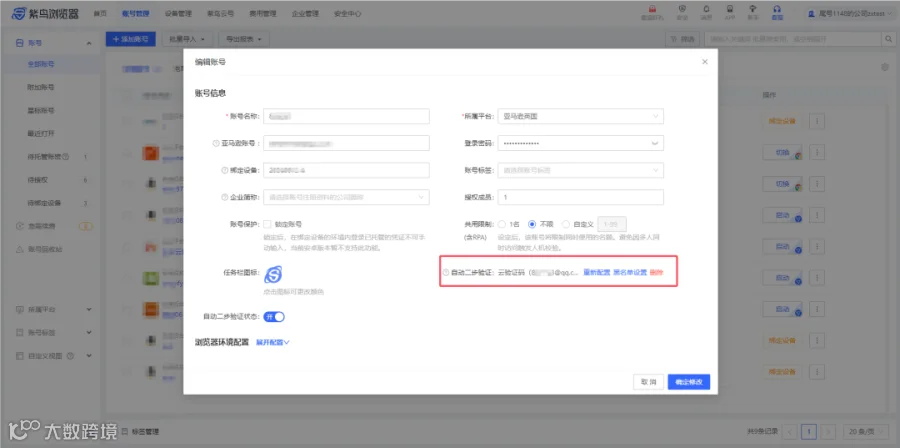Go to next page arrow in pagination
Screen dimensions: 900x448
point(827,431)
